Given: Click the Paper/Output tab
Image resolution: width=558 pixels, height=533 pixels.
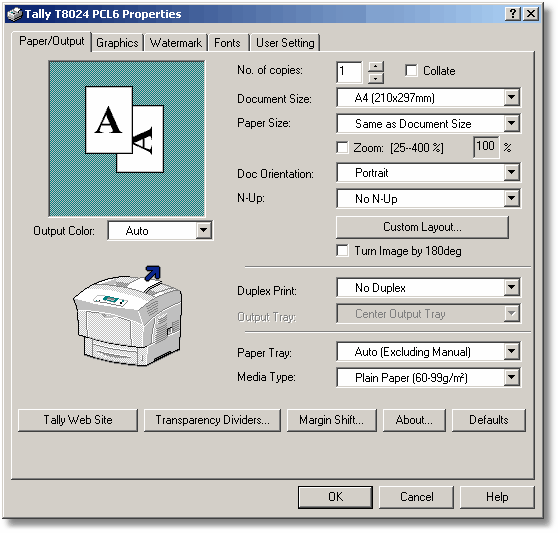Looking at the screenshot, I should 52,41.
